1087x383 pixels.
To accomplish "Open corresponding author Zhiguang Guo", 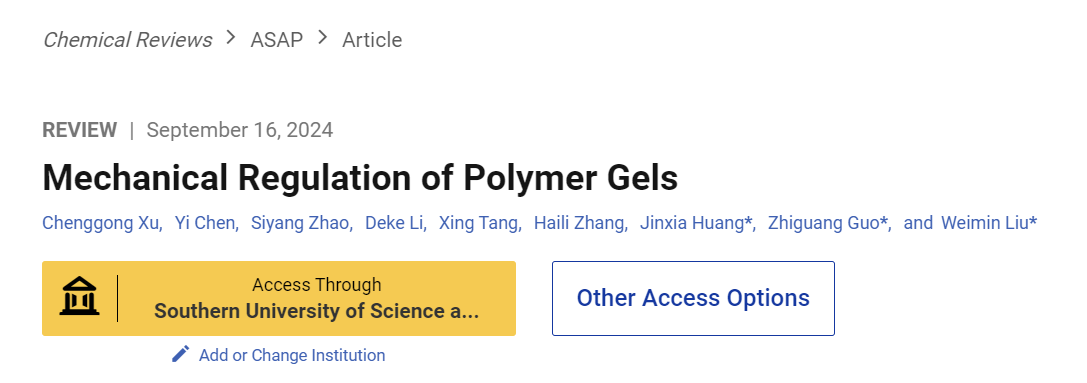I will click(x=828, y=223).
